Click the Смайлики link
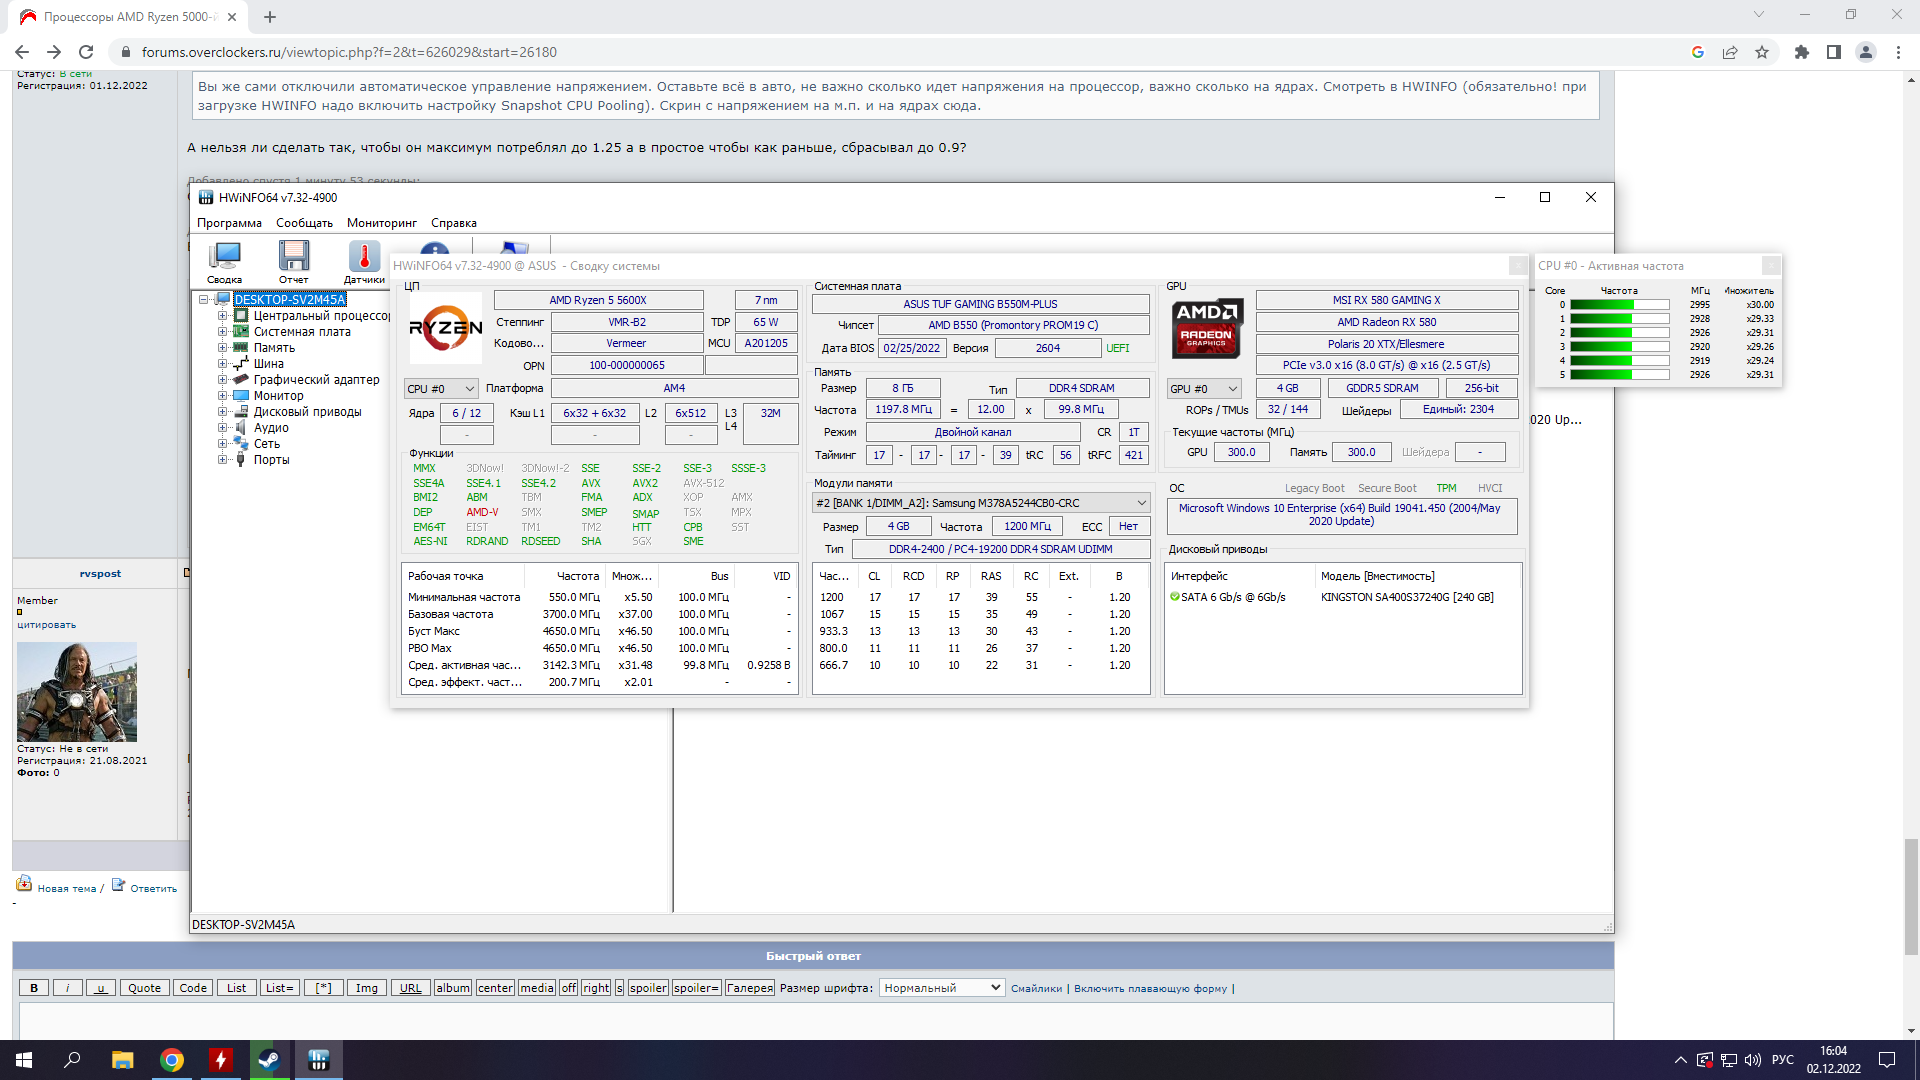The height and width of the screenshot is (1080, 1920). 1036,989
